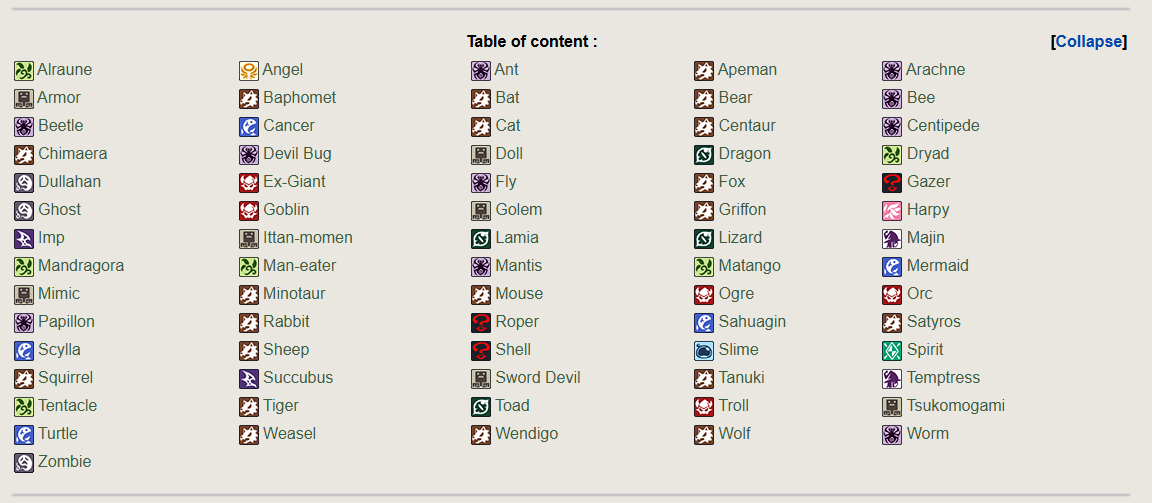Image resolution: width=1152 pixels, height=503 pixels.
Task: Click the dark green icon beside Dragon
Action: 704,154
